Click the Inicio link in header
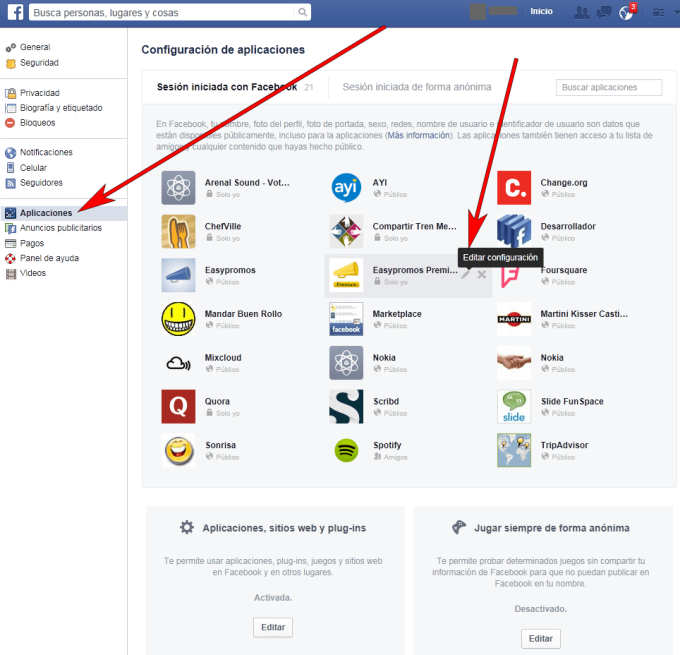This screenshot has width=680, height=655. click(x=541, y=12)
